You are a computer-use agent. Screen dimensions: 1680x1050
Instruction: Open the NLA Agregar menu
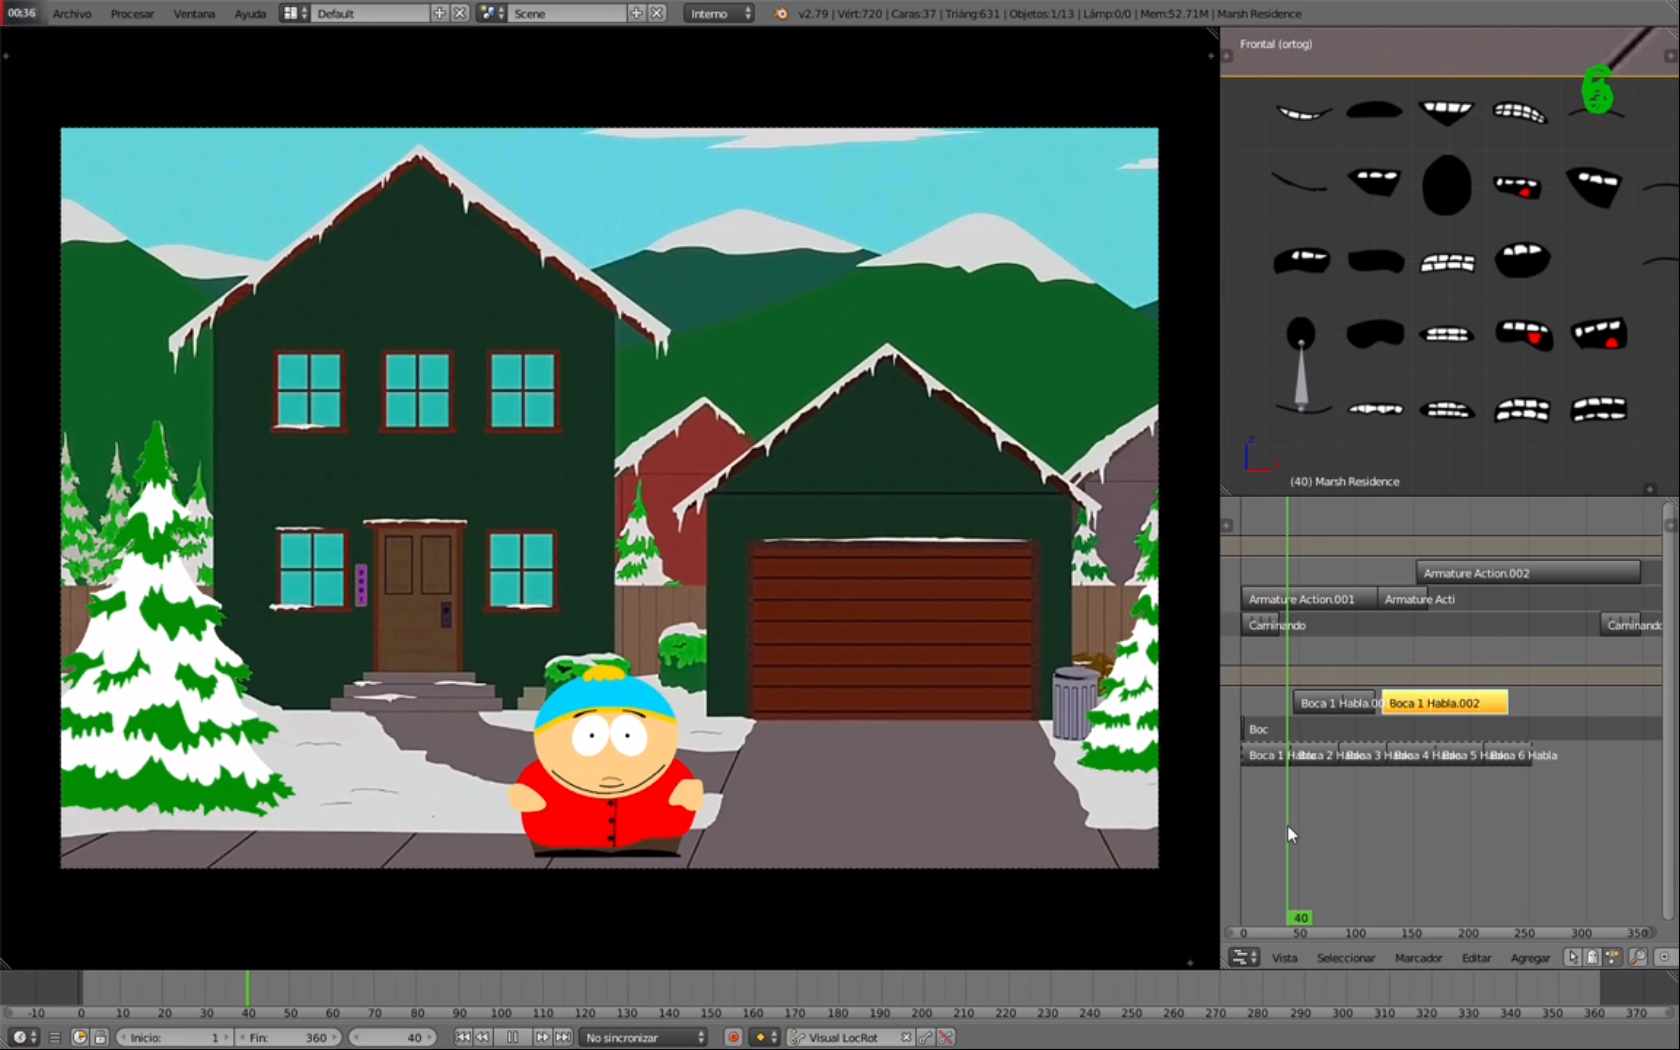tap(1530, 958)
